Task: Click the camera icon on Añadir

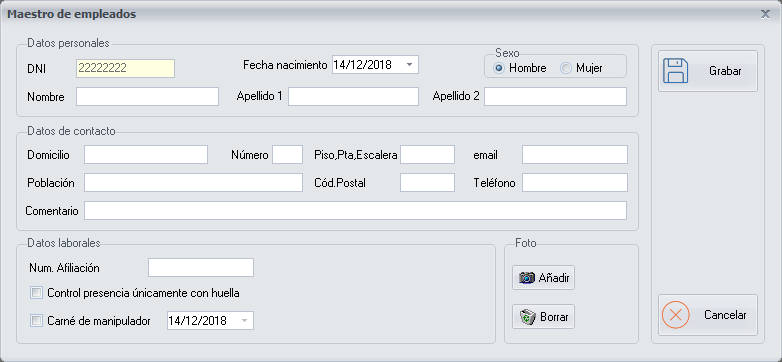Action: click(527, 278)
